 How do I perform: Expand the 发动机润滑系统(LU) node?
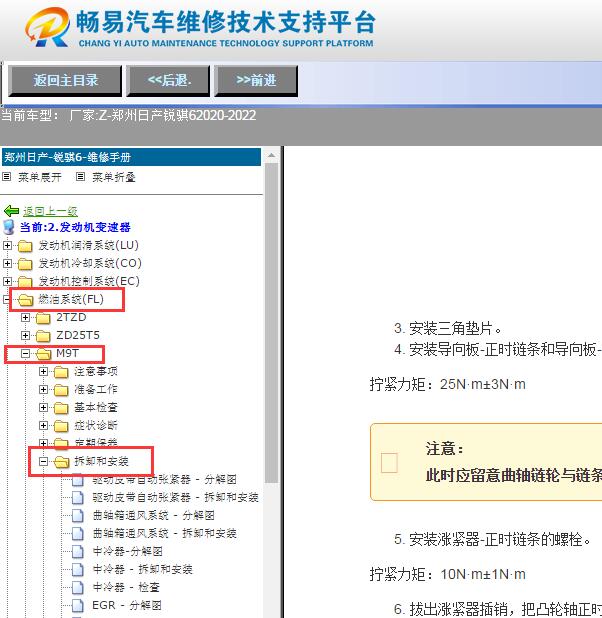coord(7,245)
